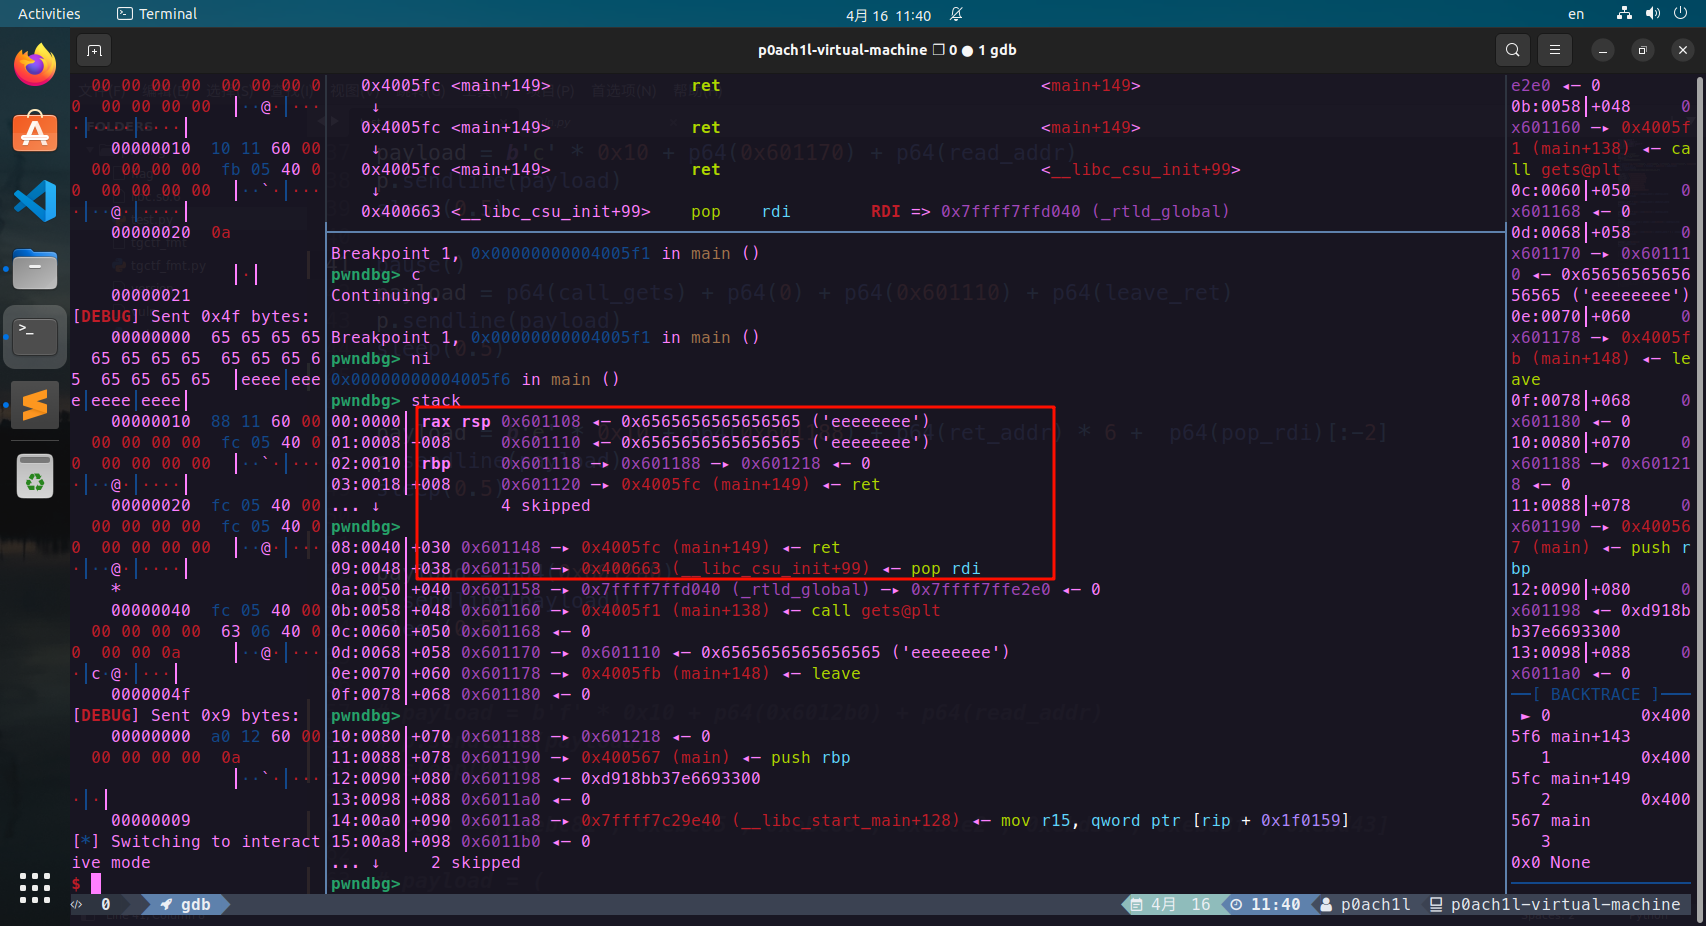Open the terminal hamburger menu
This screenshot has height=926, width=1706.
coord(1554,50)
